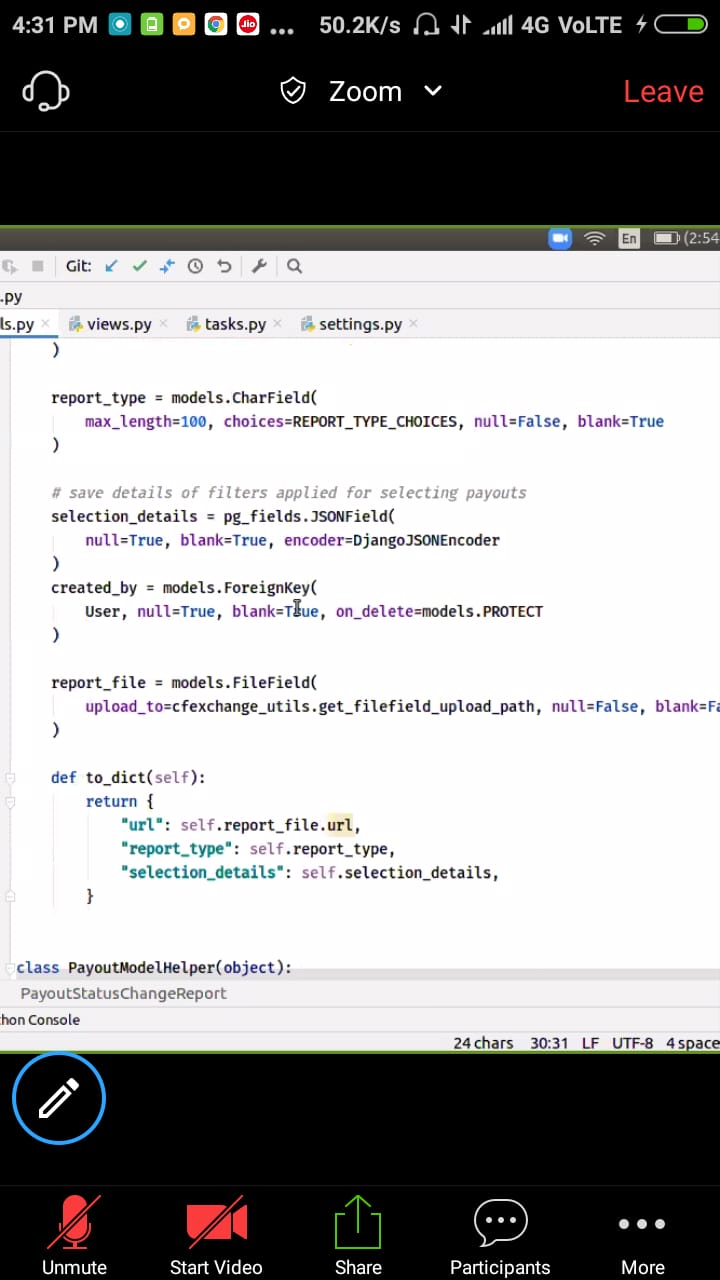This screenshot has width=720, height=1280.
Task: Tap the audio headset icon
Action: point(46,91)
